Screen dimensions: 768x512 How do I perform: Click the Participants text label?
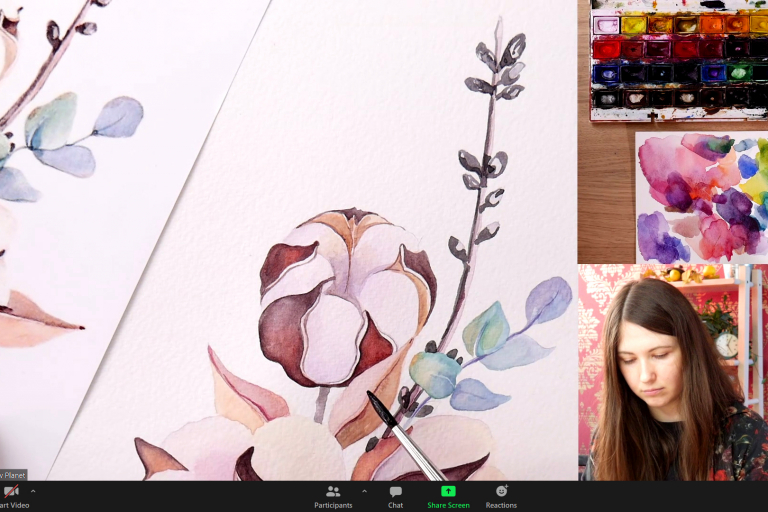333,505
